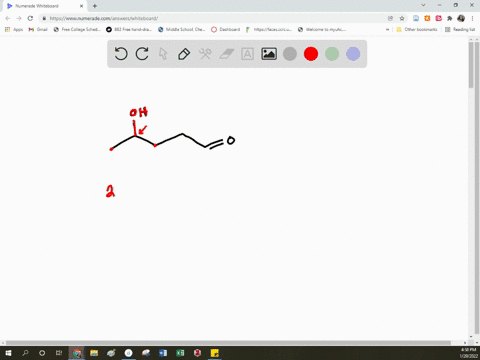
Task: Open the Chrome profile avatar
Action: point(461,18)
